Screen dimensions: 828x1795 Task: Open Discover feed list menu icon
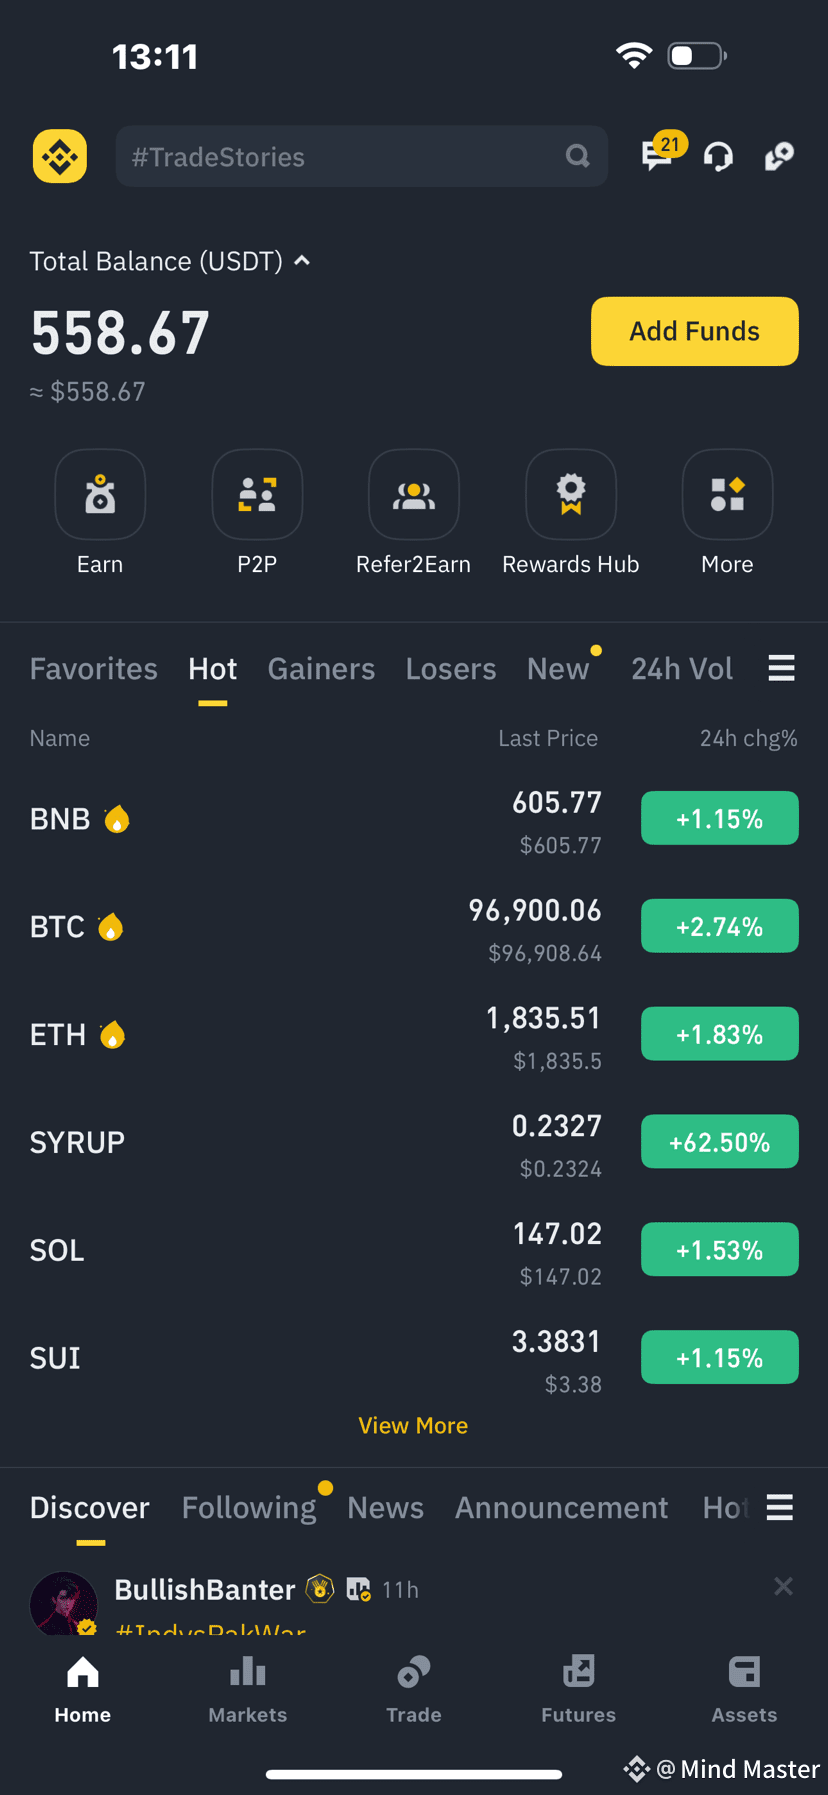[780, 1507]
